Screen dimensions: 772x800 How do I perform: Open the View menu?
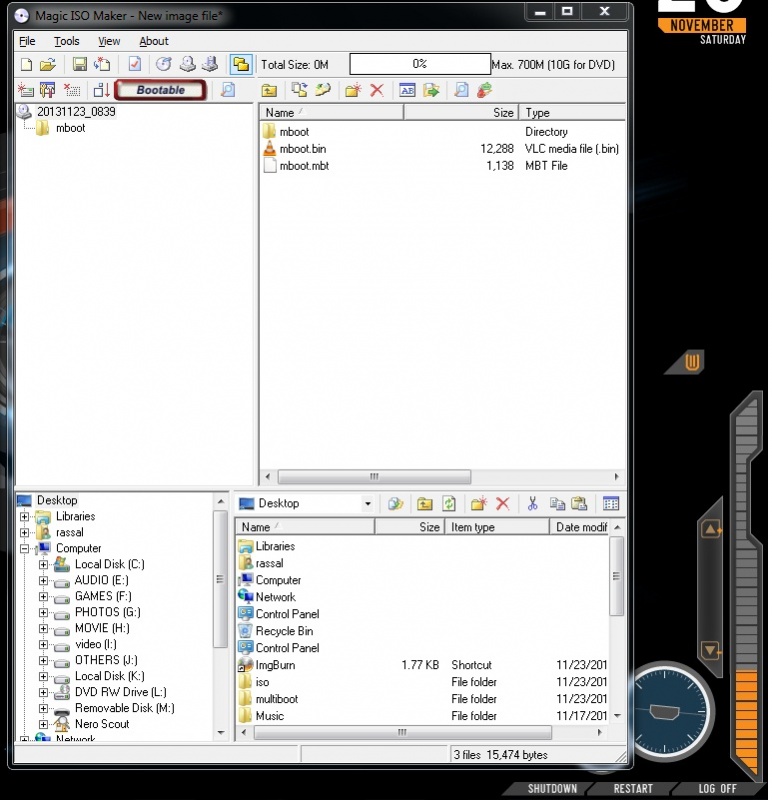pyautogui.click(x=109, y=41)
